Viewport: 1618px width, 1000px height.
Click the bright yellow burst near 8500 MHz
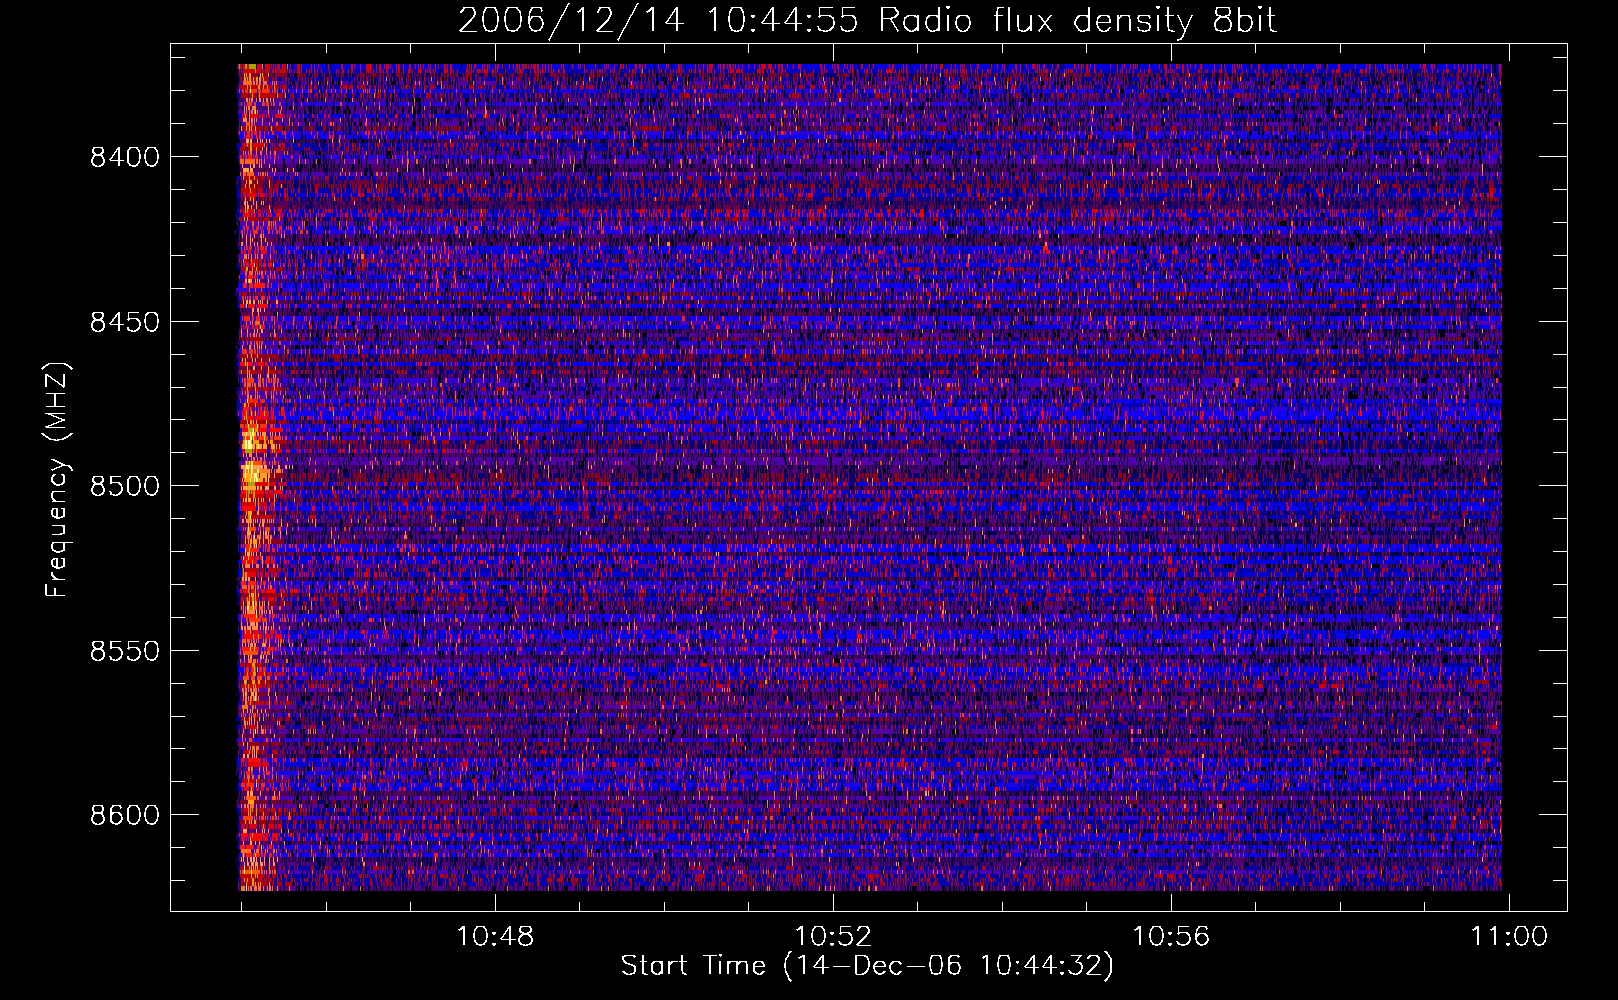point(255,472)
